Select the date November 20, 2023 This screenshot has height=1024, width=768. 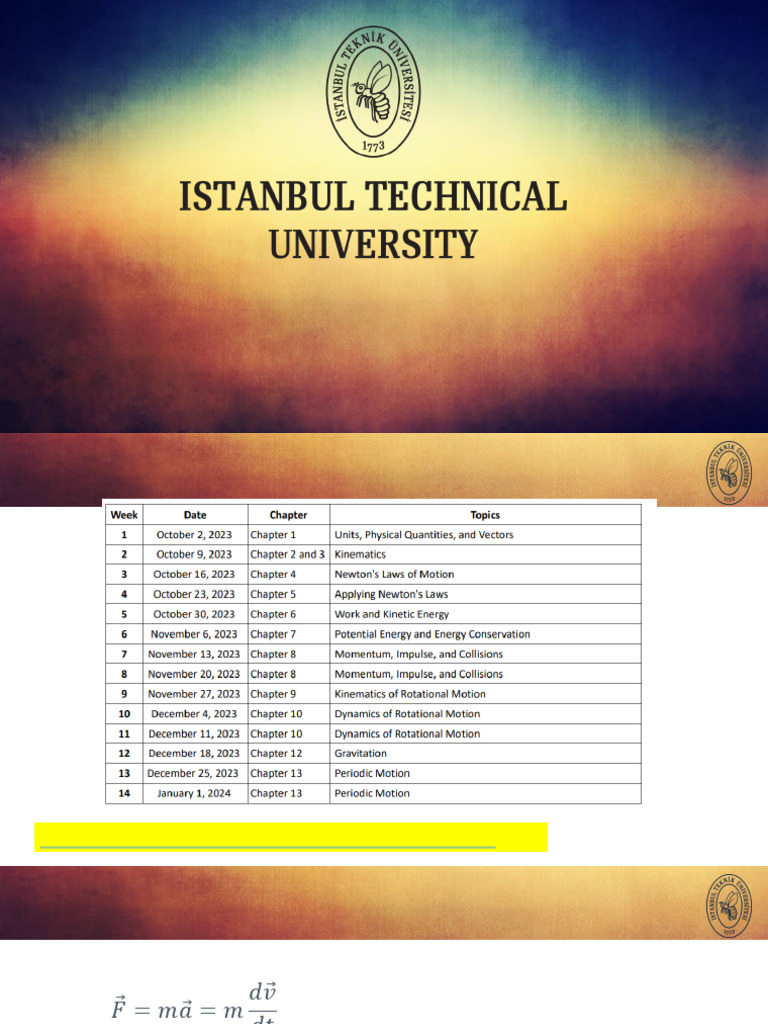pyautogui.click(x=194, y=674)
